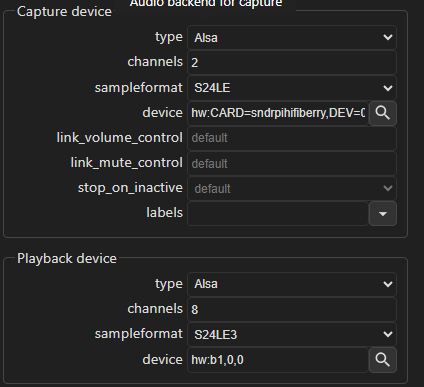Viewport: 424px width, 387px height.
Task: Open the labels arrow button in Capture device
Action: click(383, 213)
